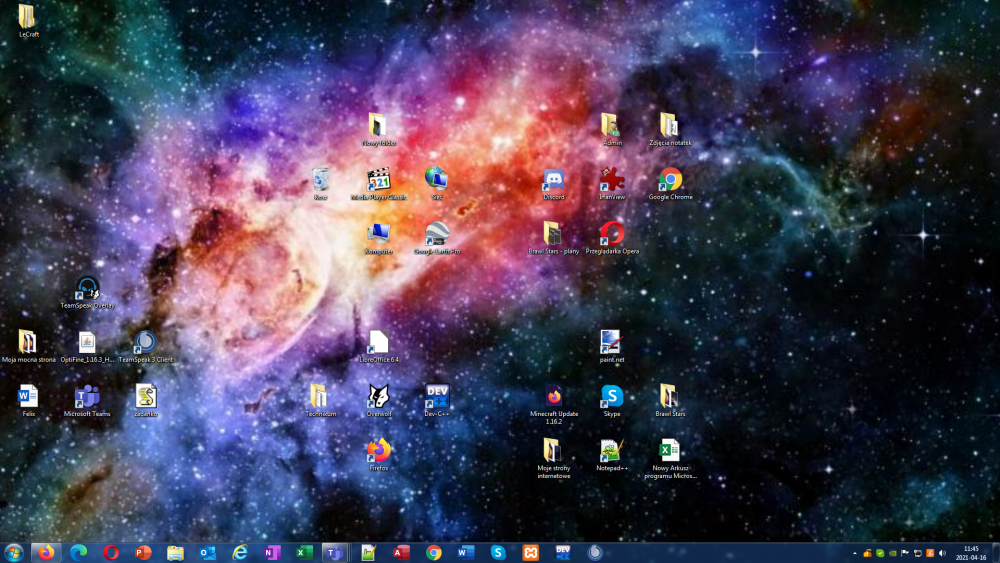Open the IrfanView desktop shortcut
This screenshot has width=1000, height=563.
612,181
